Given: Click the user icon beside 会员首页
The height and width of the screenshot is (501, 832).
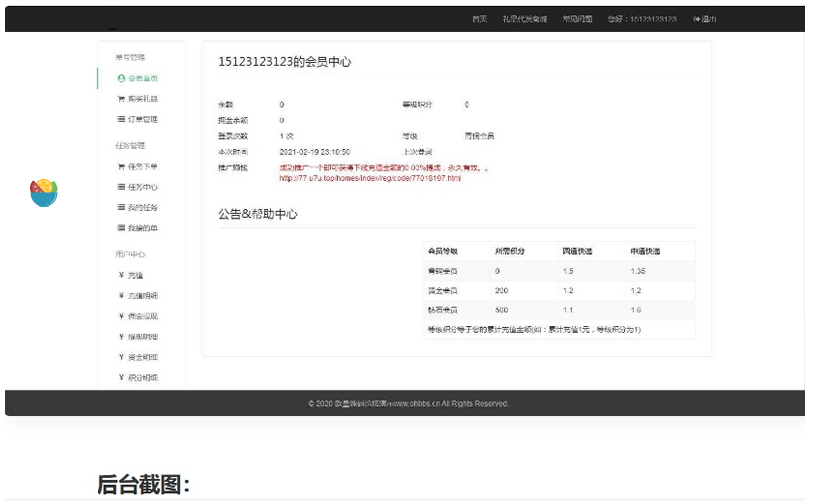Looking at the screenshot, I should coord(121,78).
